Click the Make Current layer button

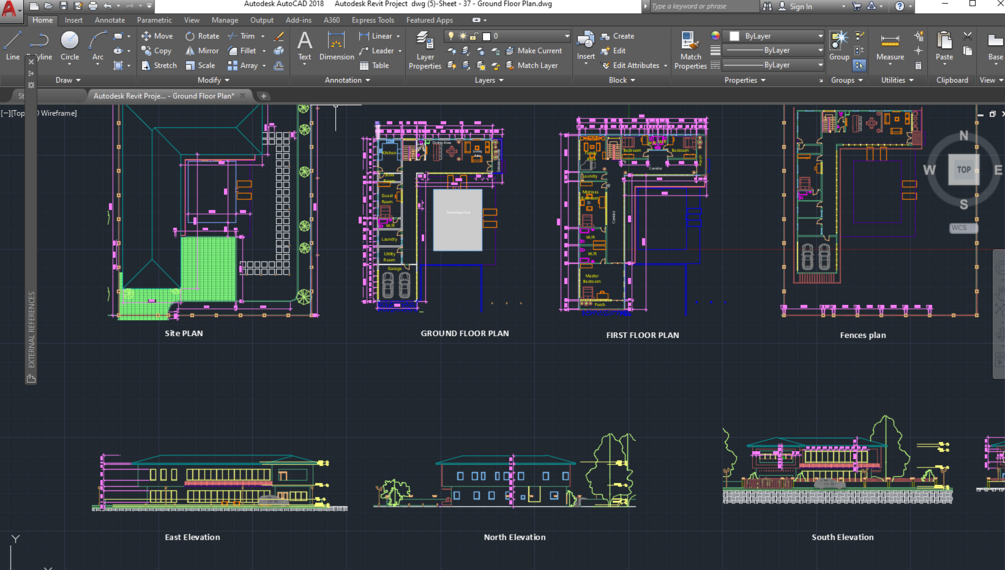(538, 51)
